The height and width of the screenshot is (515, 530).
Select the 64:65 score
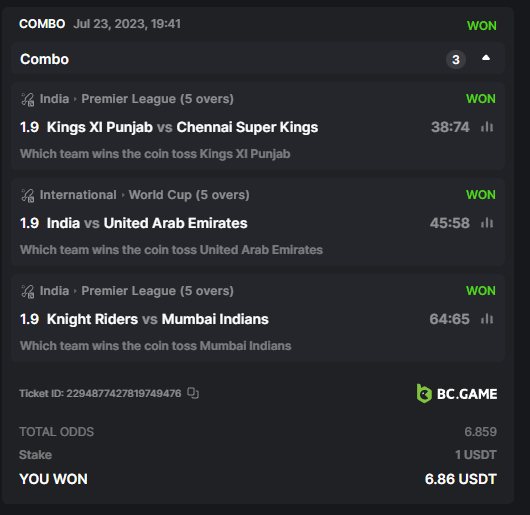(450, 319)
